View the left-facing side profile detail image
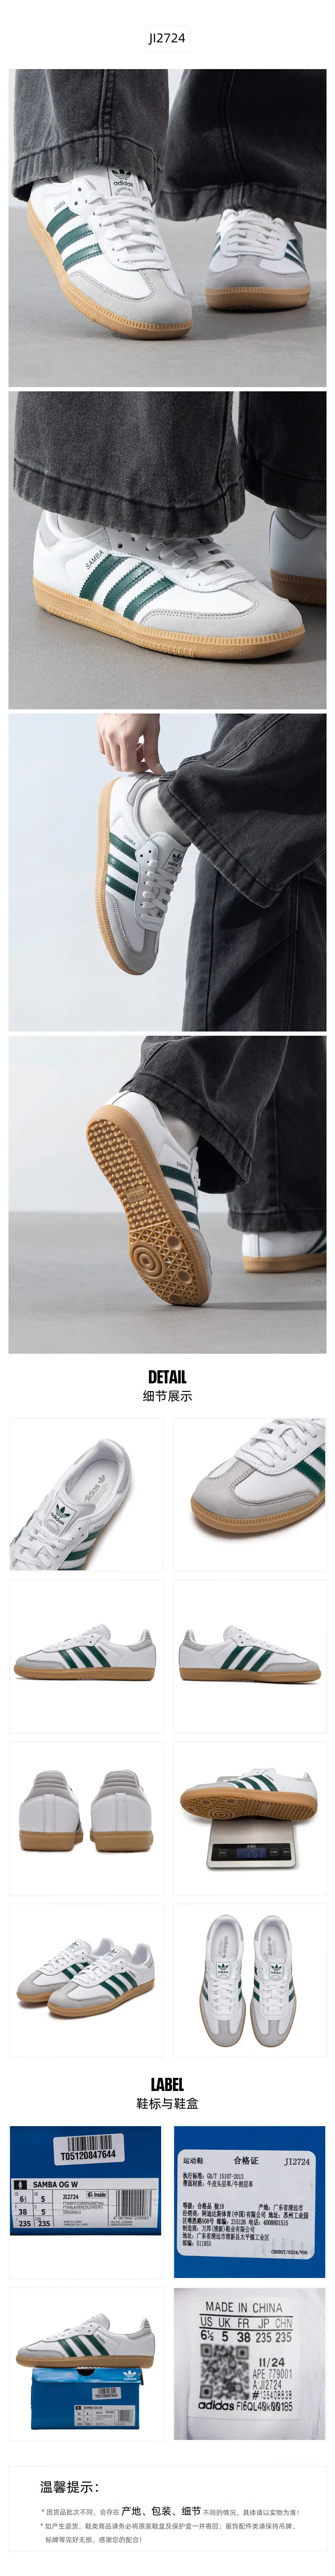 point(87,1656)
